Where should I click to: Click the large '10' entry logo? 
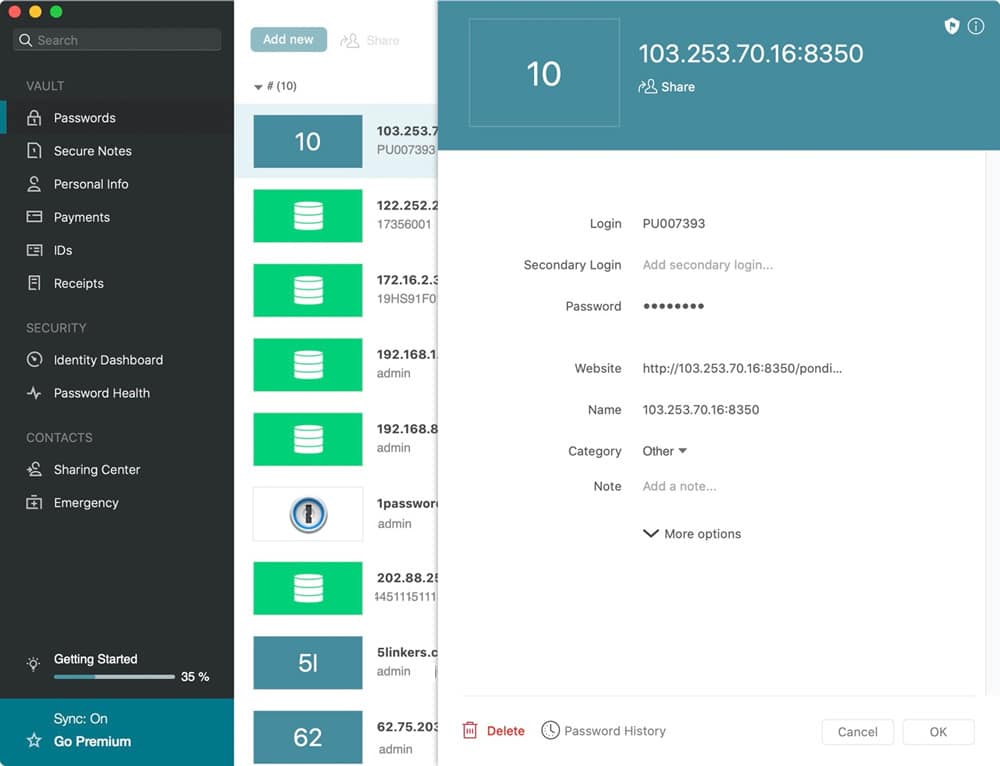544,73
